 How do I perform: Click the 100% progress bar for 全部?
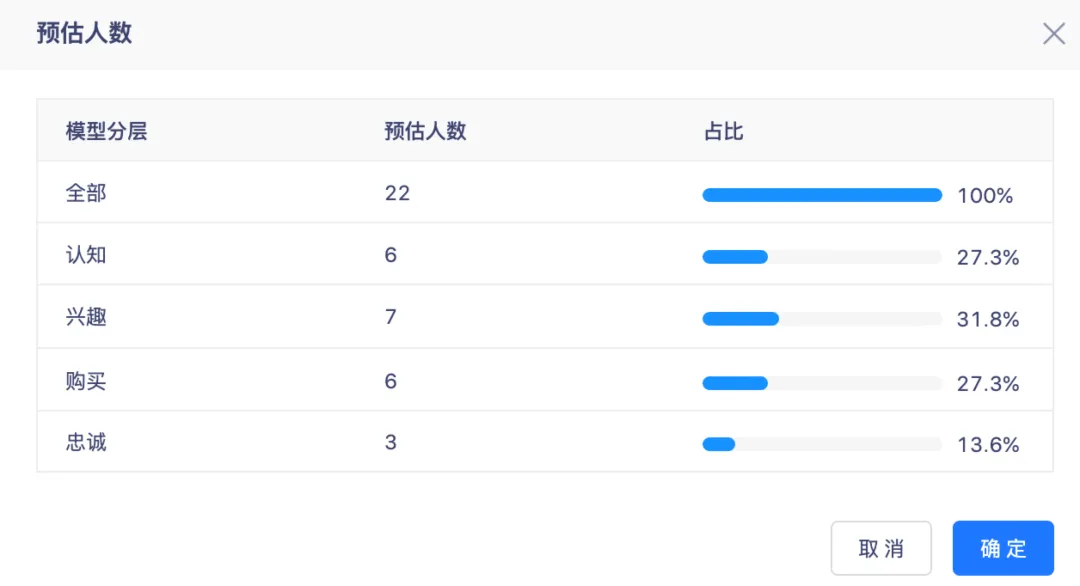tap(822, 196)
